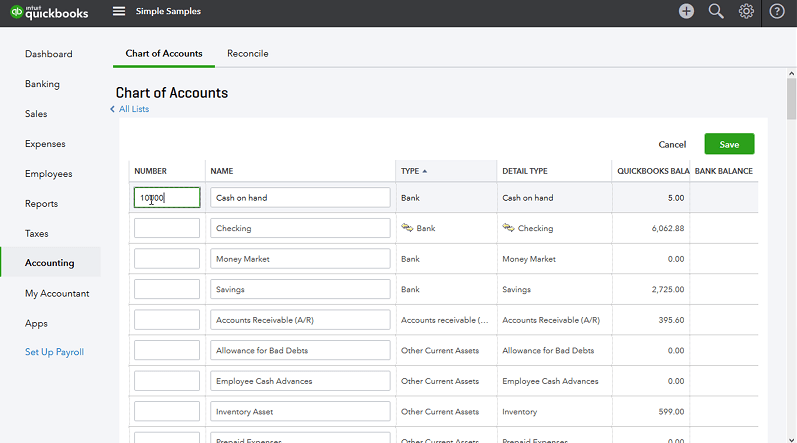Image resolution: width=797 pixels, height=443 pixels.
Task: Click the Accounts Receivable (A/R) name field
Action: [300, 320]
